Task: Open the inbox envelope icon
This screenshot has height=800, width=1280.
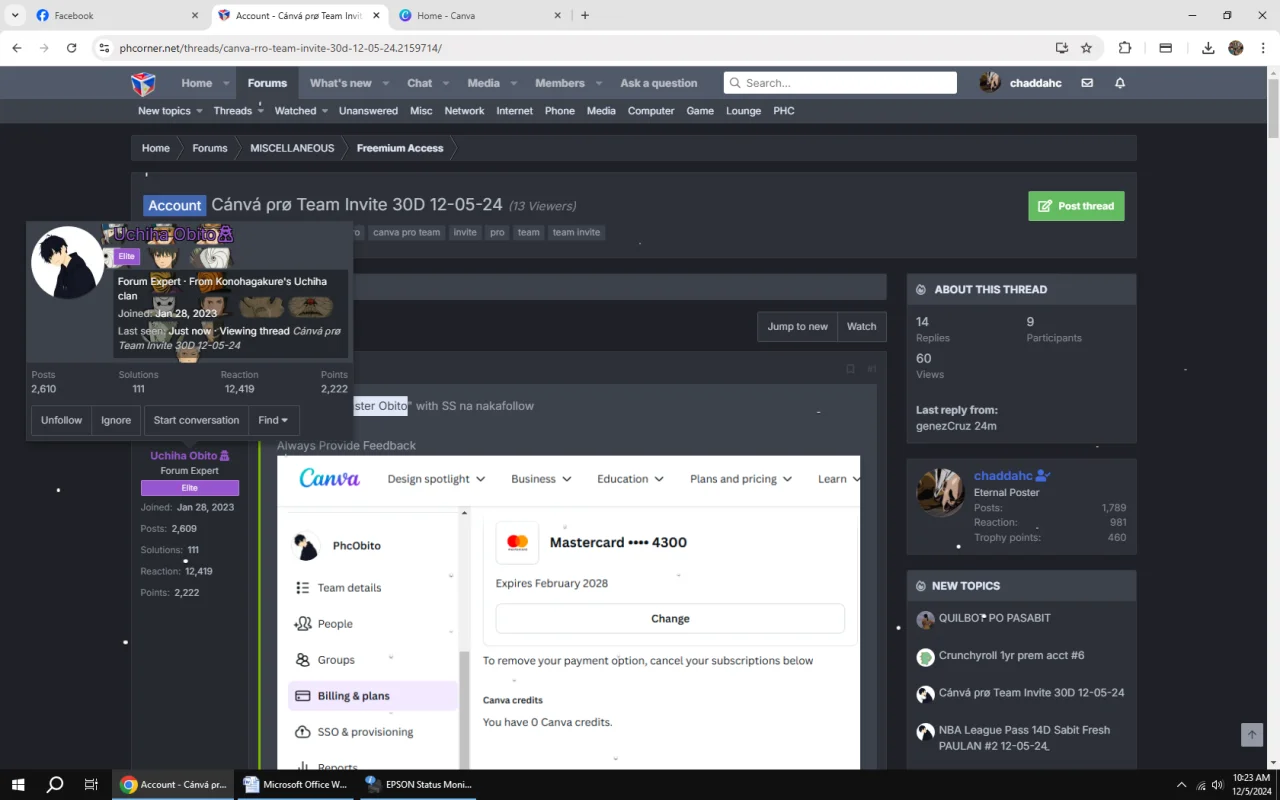Action: [x=1087, y=83]
